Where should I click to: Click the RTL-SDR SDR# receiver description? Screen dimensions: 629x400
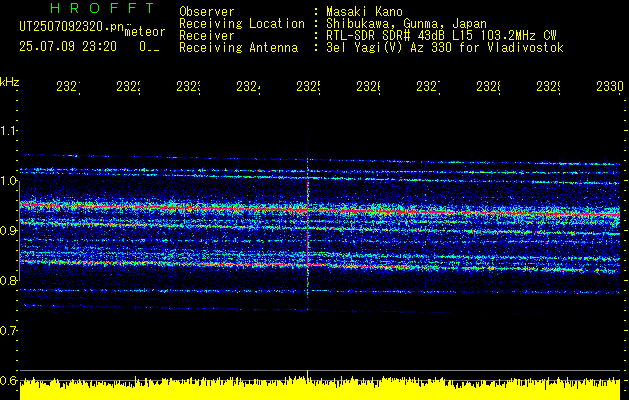pos(441,36)
